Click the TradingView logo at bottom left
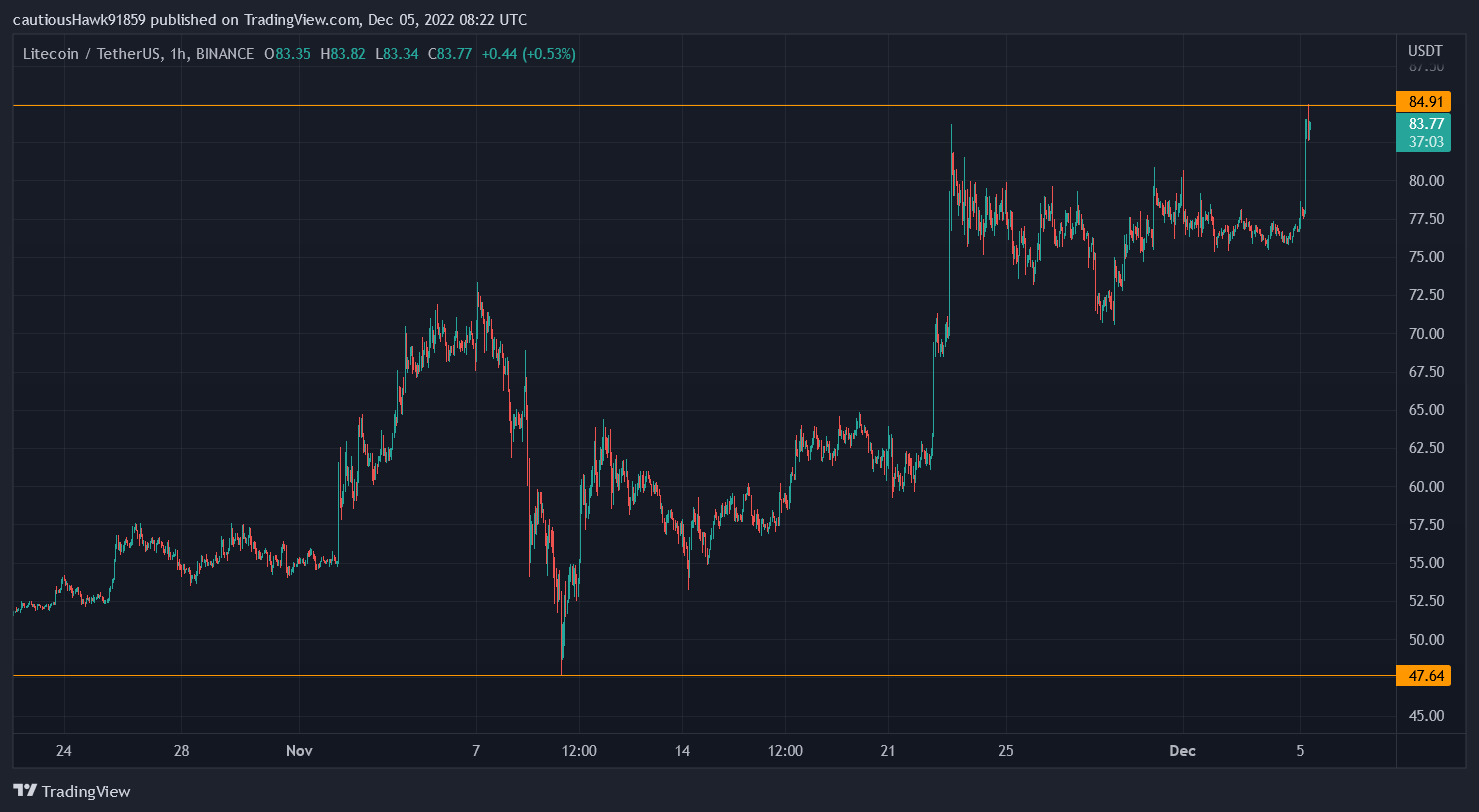The width and height of the screenshot is (1479, 812). coord(71,791)
